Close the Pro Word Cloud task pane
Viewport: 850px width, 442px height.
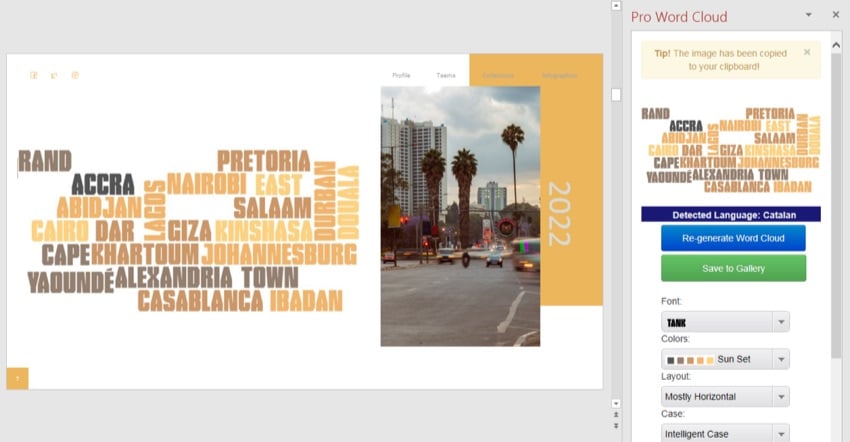pos(836,15)
